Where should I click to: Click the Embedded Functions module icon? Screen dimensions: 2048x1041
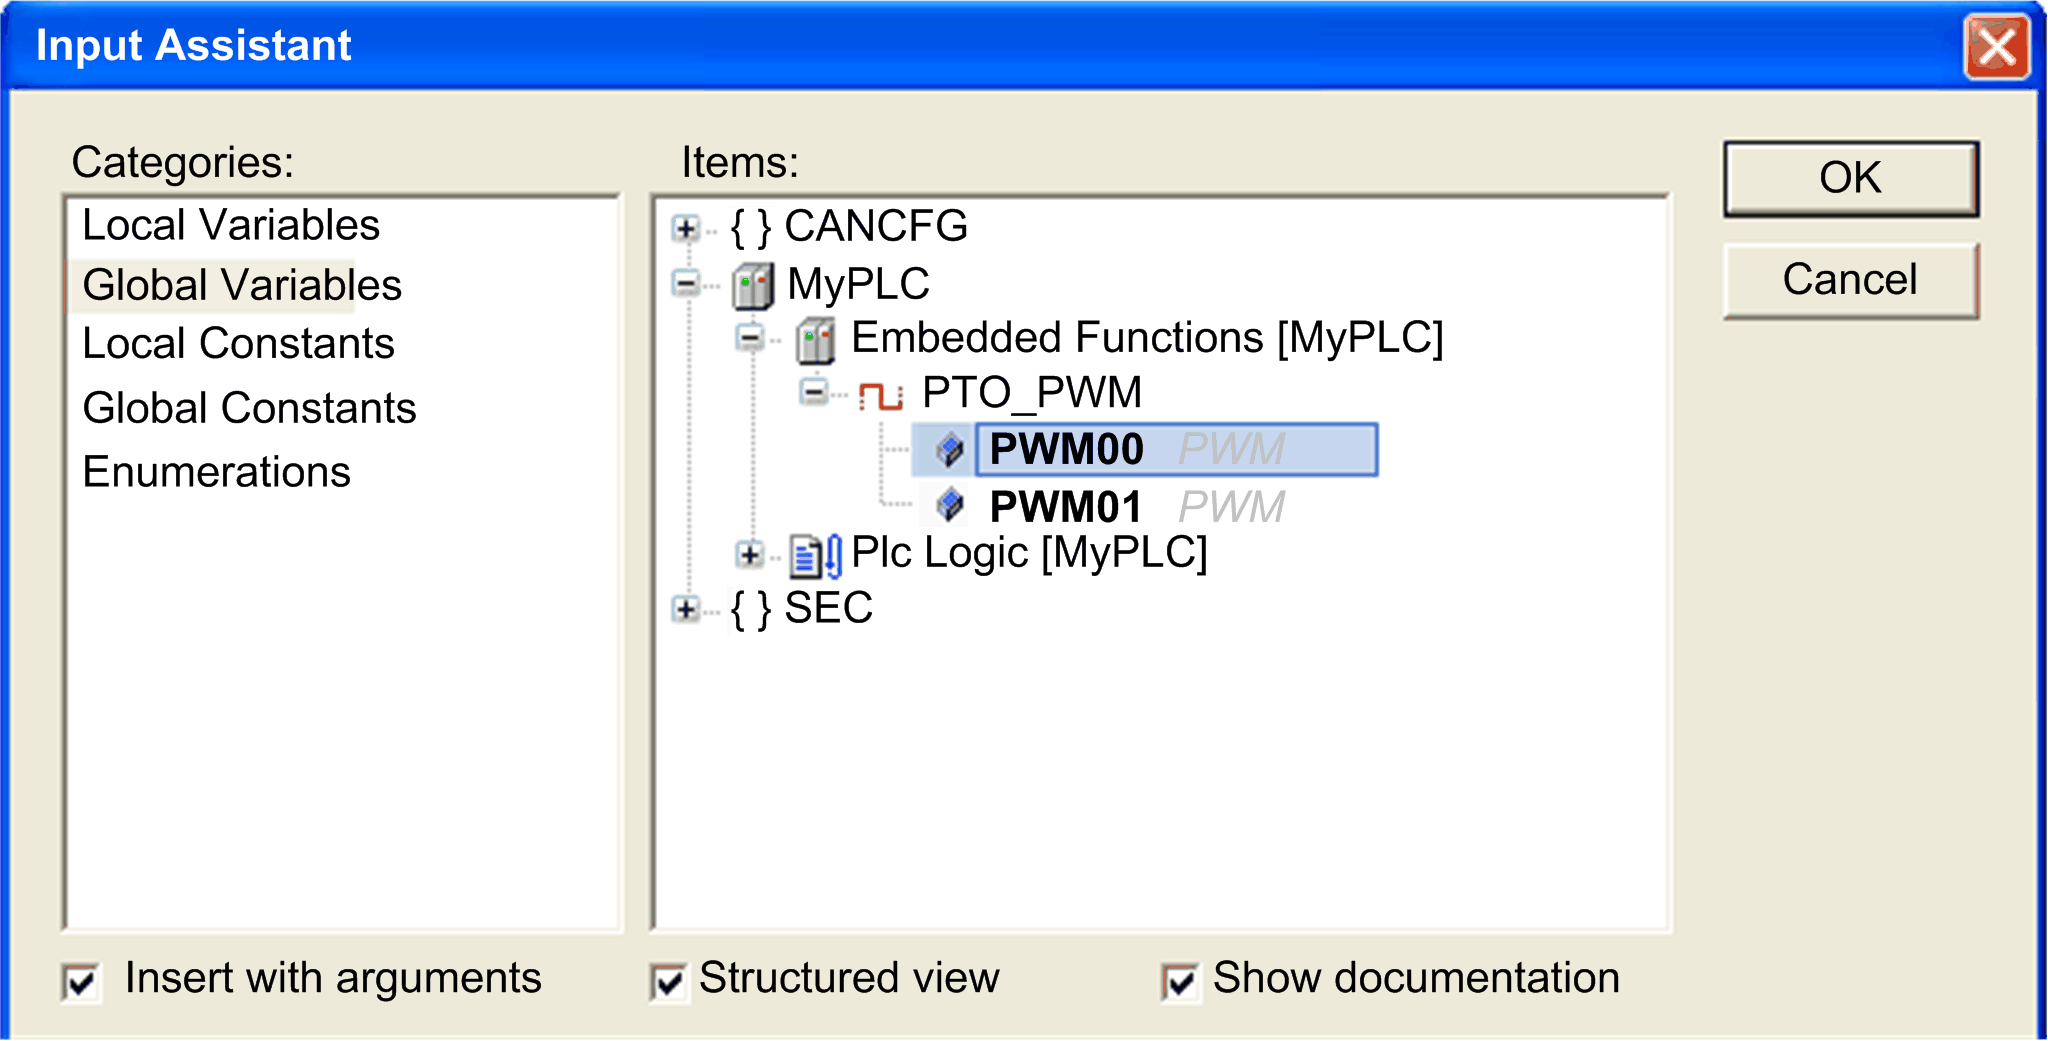815,340
